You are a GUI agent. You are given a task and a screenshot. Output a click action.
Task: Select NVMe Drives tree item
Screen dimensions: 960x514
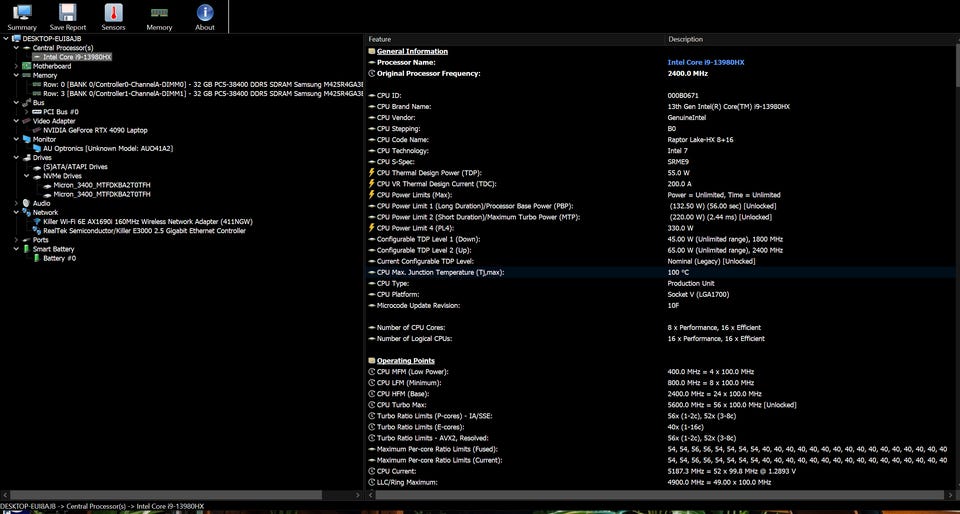click(62, 176)
